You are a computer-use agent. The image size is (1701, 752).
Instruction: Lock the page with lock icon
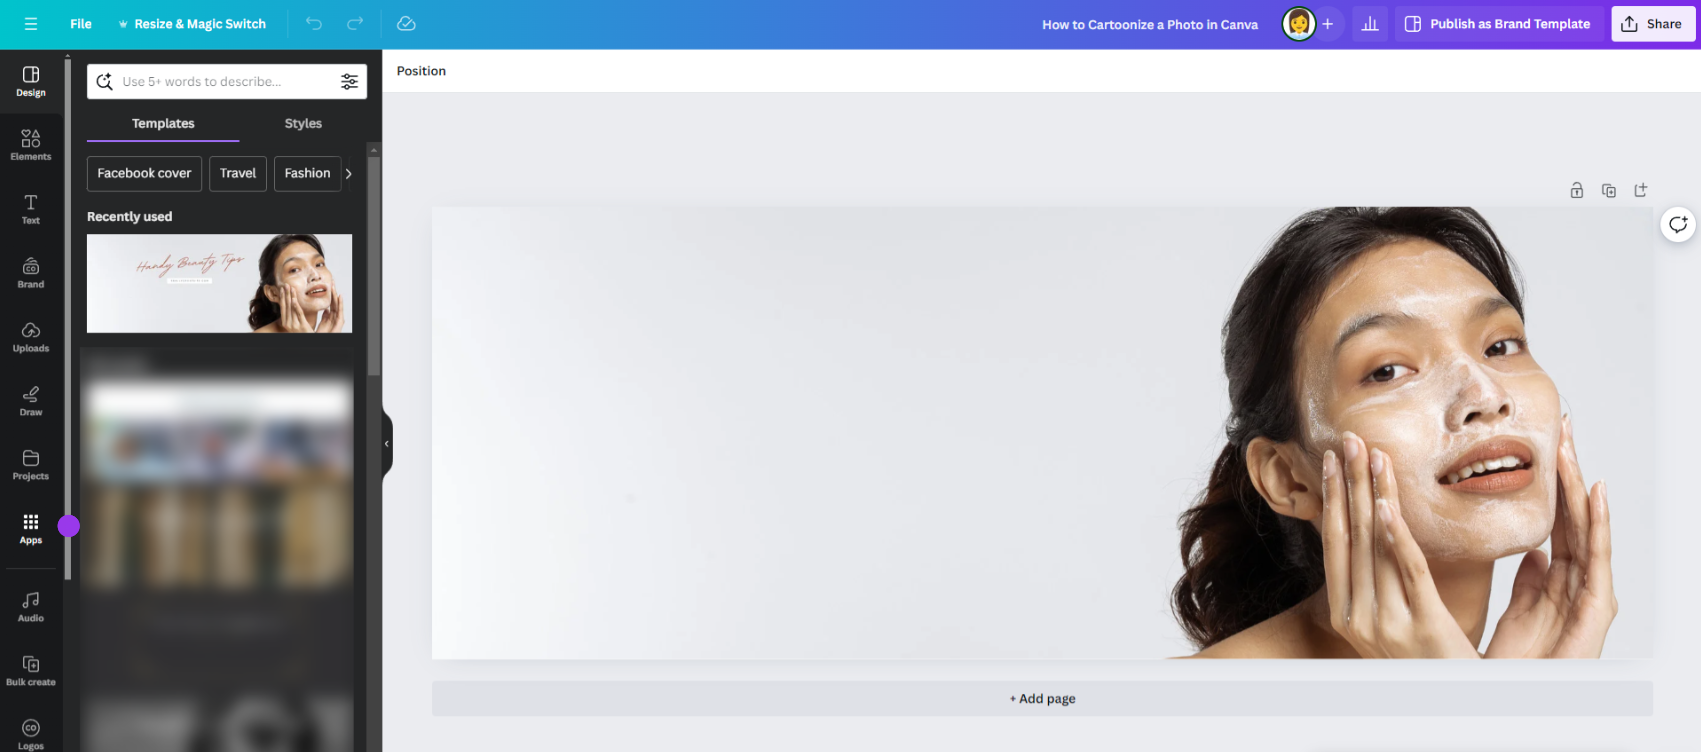[1576, 190]
